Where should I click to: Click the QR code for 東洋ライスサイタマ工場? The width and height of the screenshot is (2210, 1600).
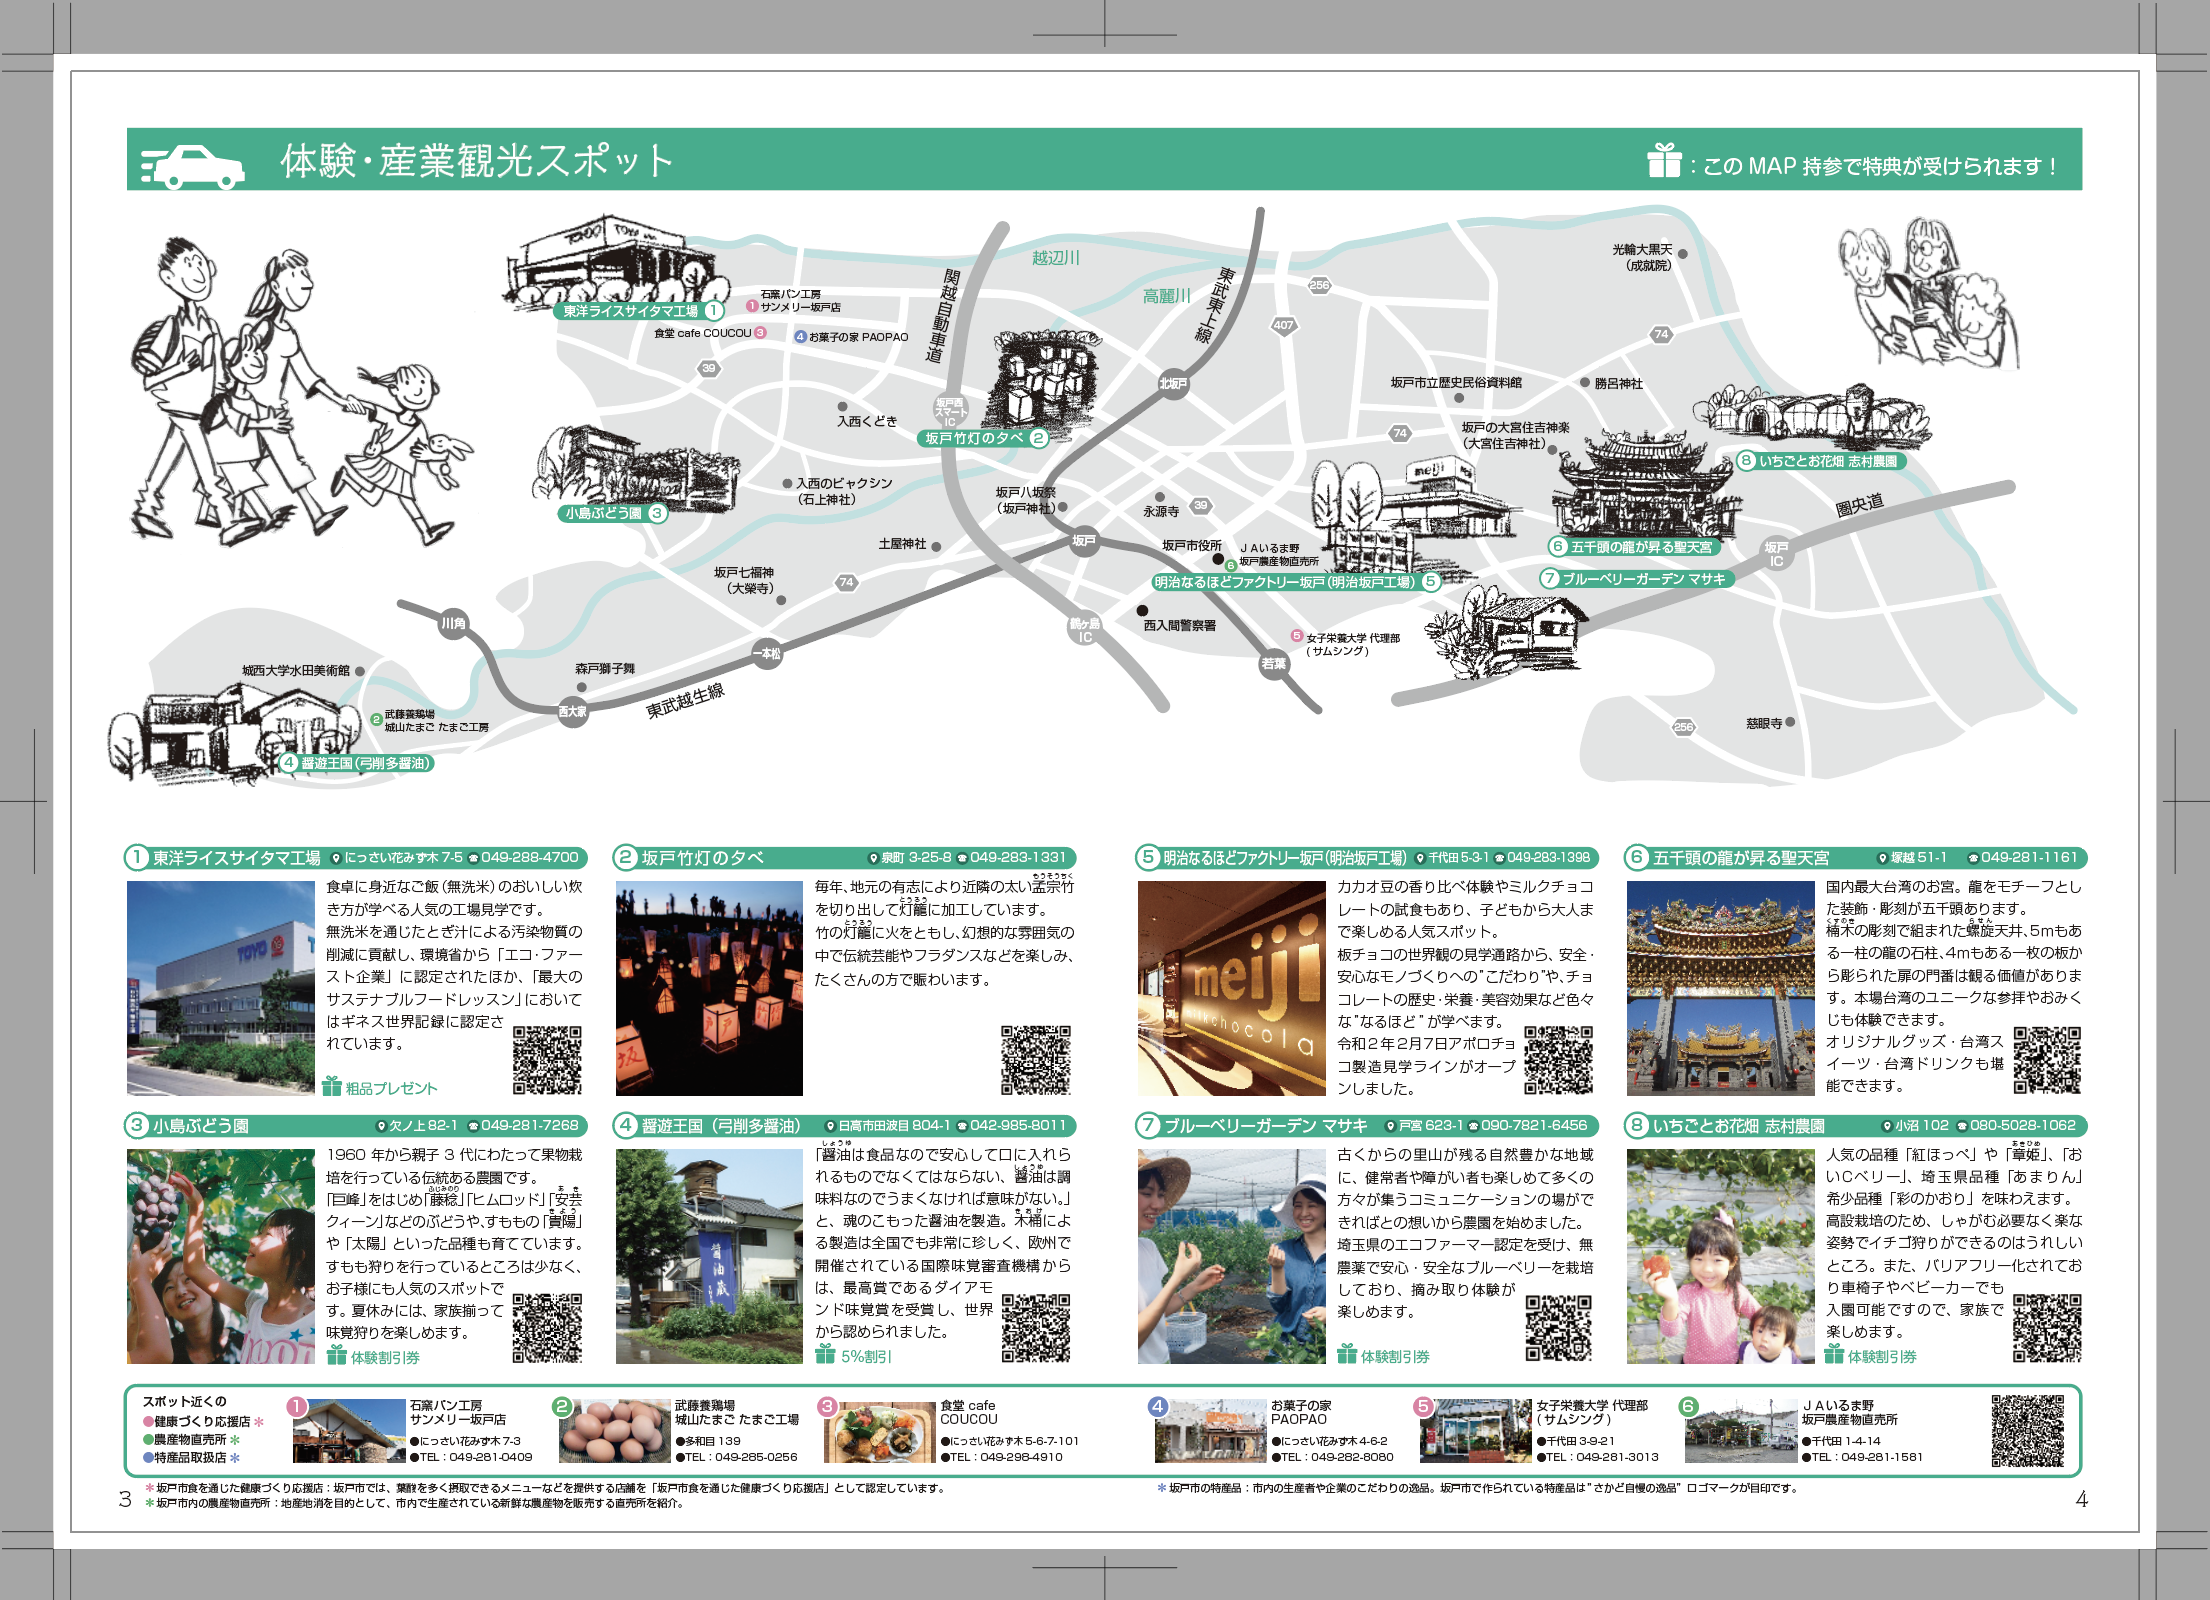coord(547,1059)
